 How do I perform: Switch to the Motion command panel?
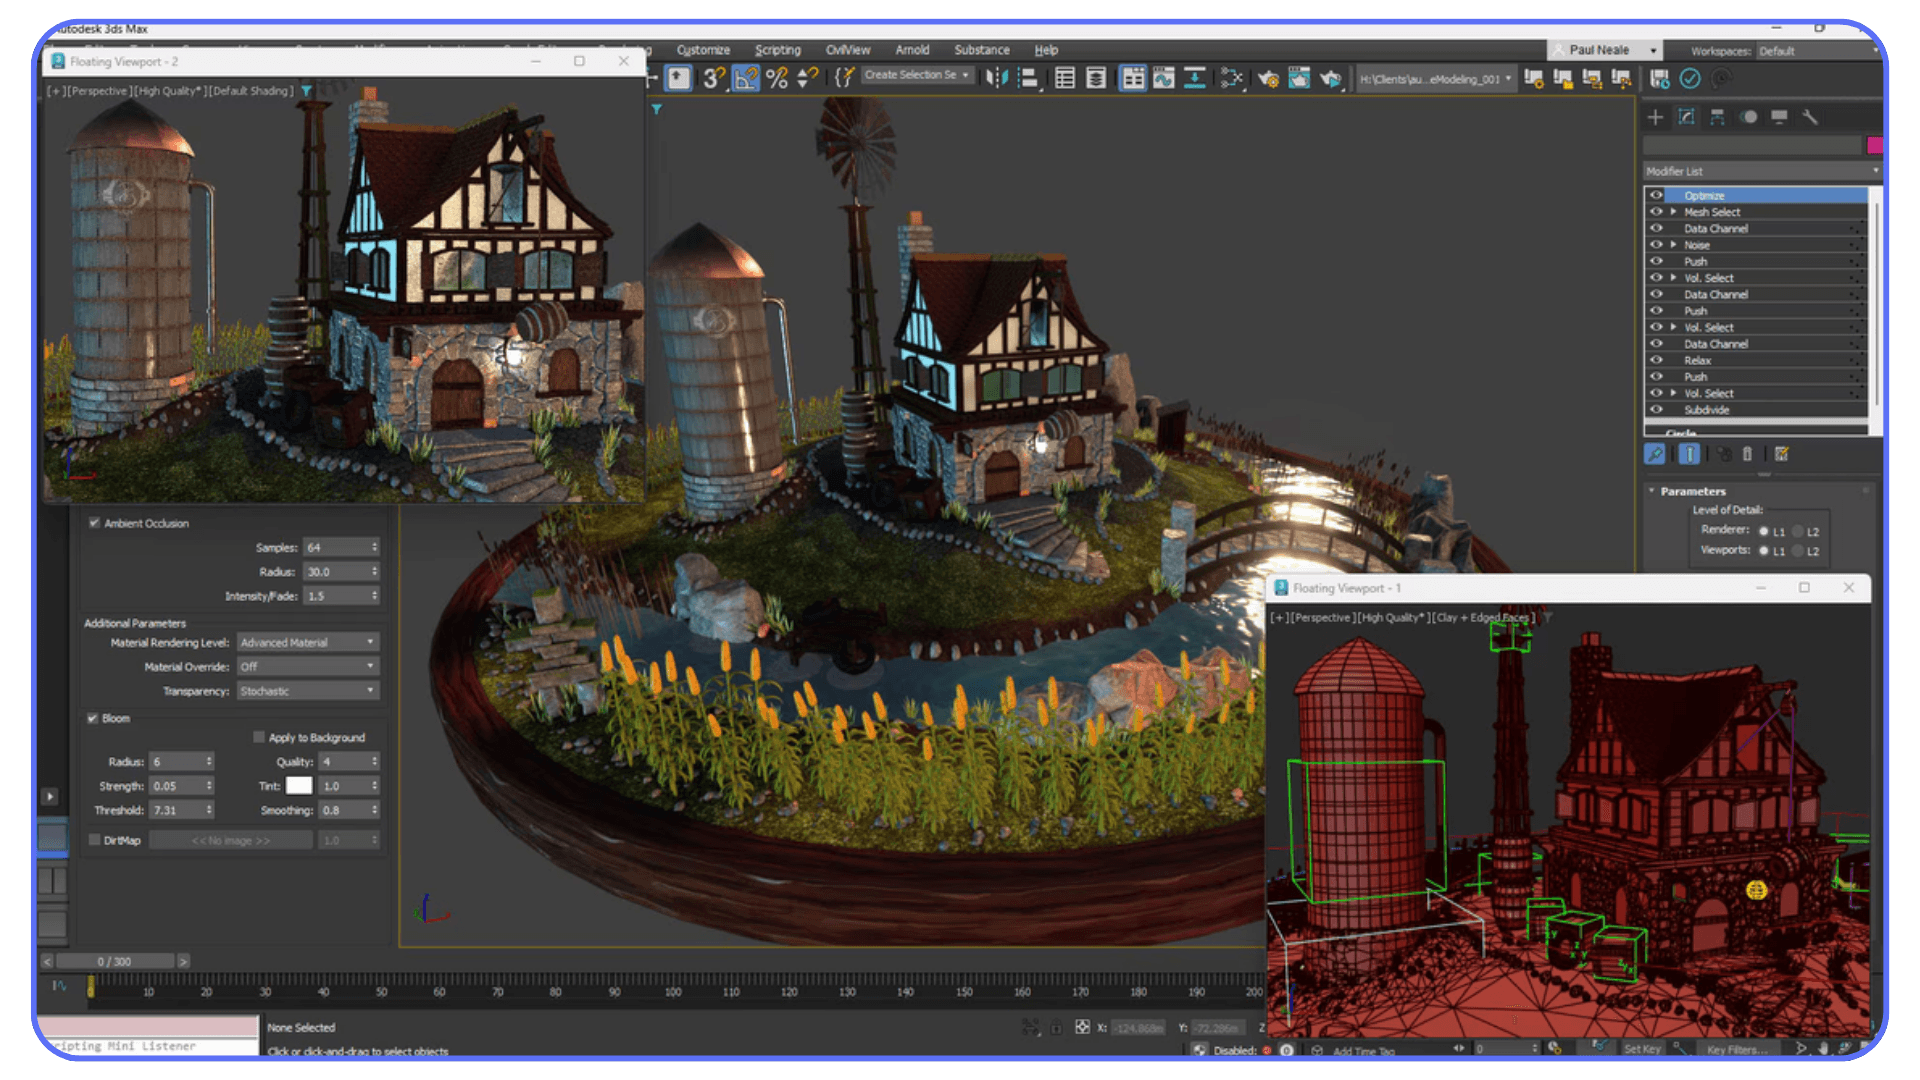point(1748,117)
